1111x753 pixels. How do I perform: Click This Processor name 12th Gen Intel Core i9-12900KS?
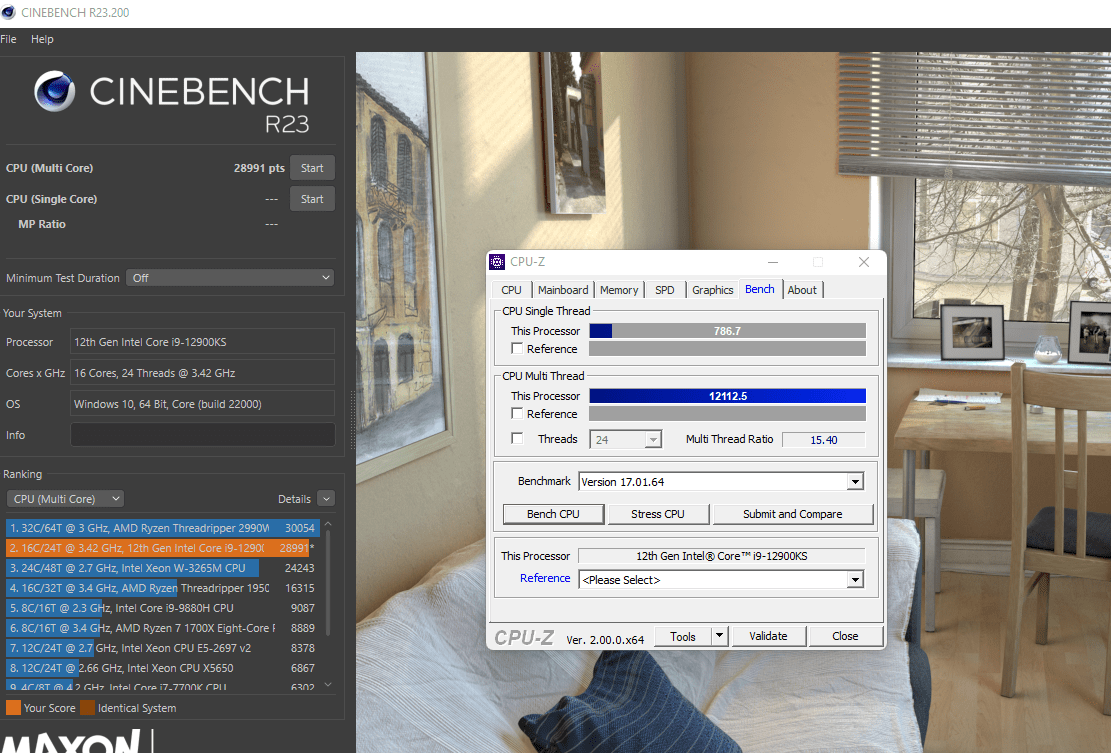point(721,556)
